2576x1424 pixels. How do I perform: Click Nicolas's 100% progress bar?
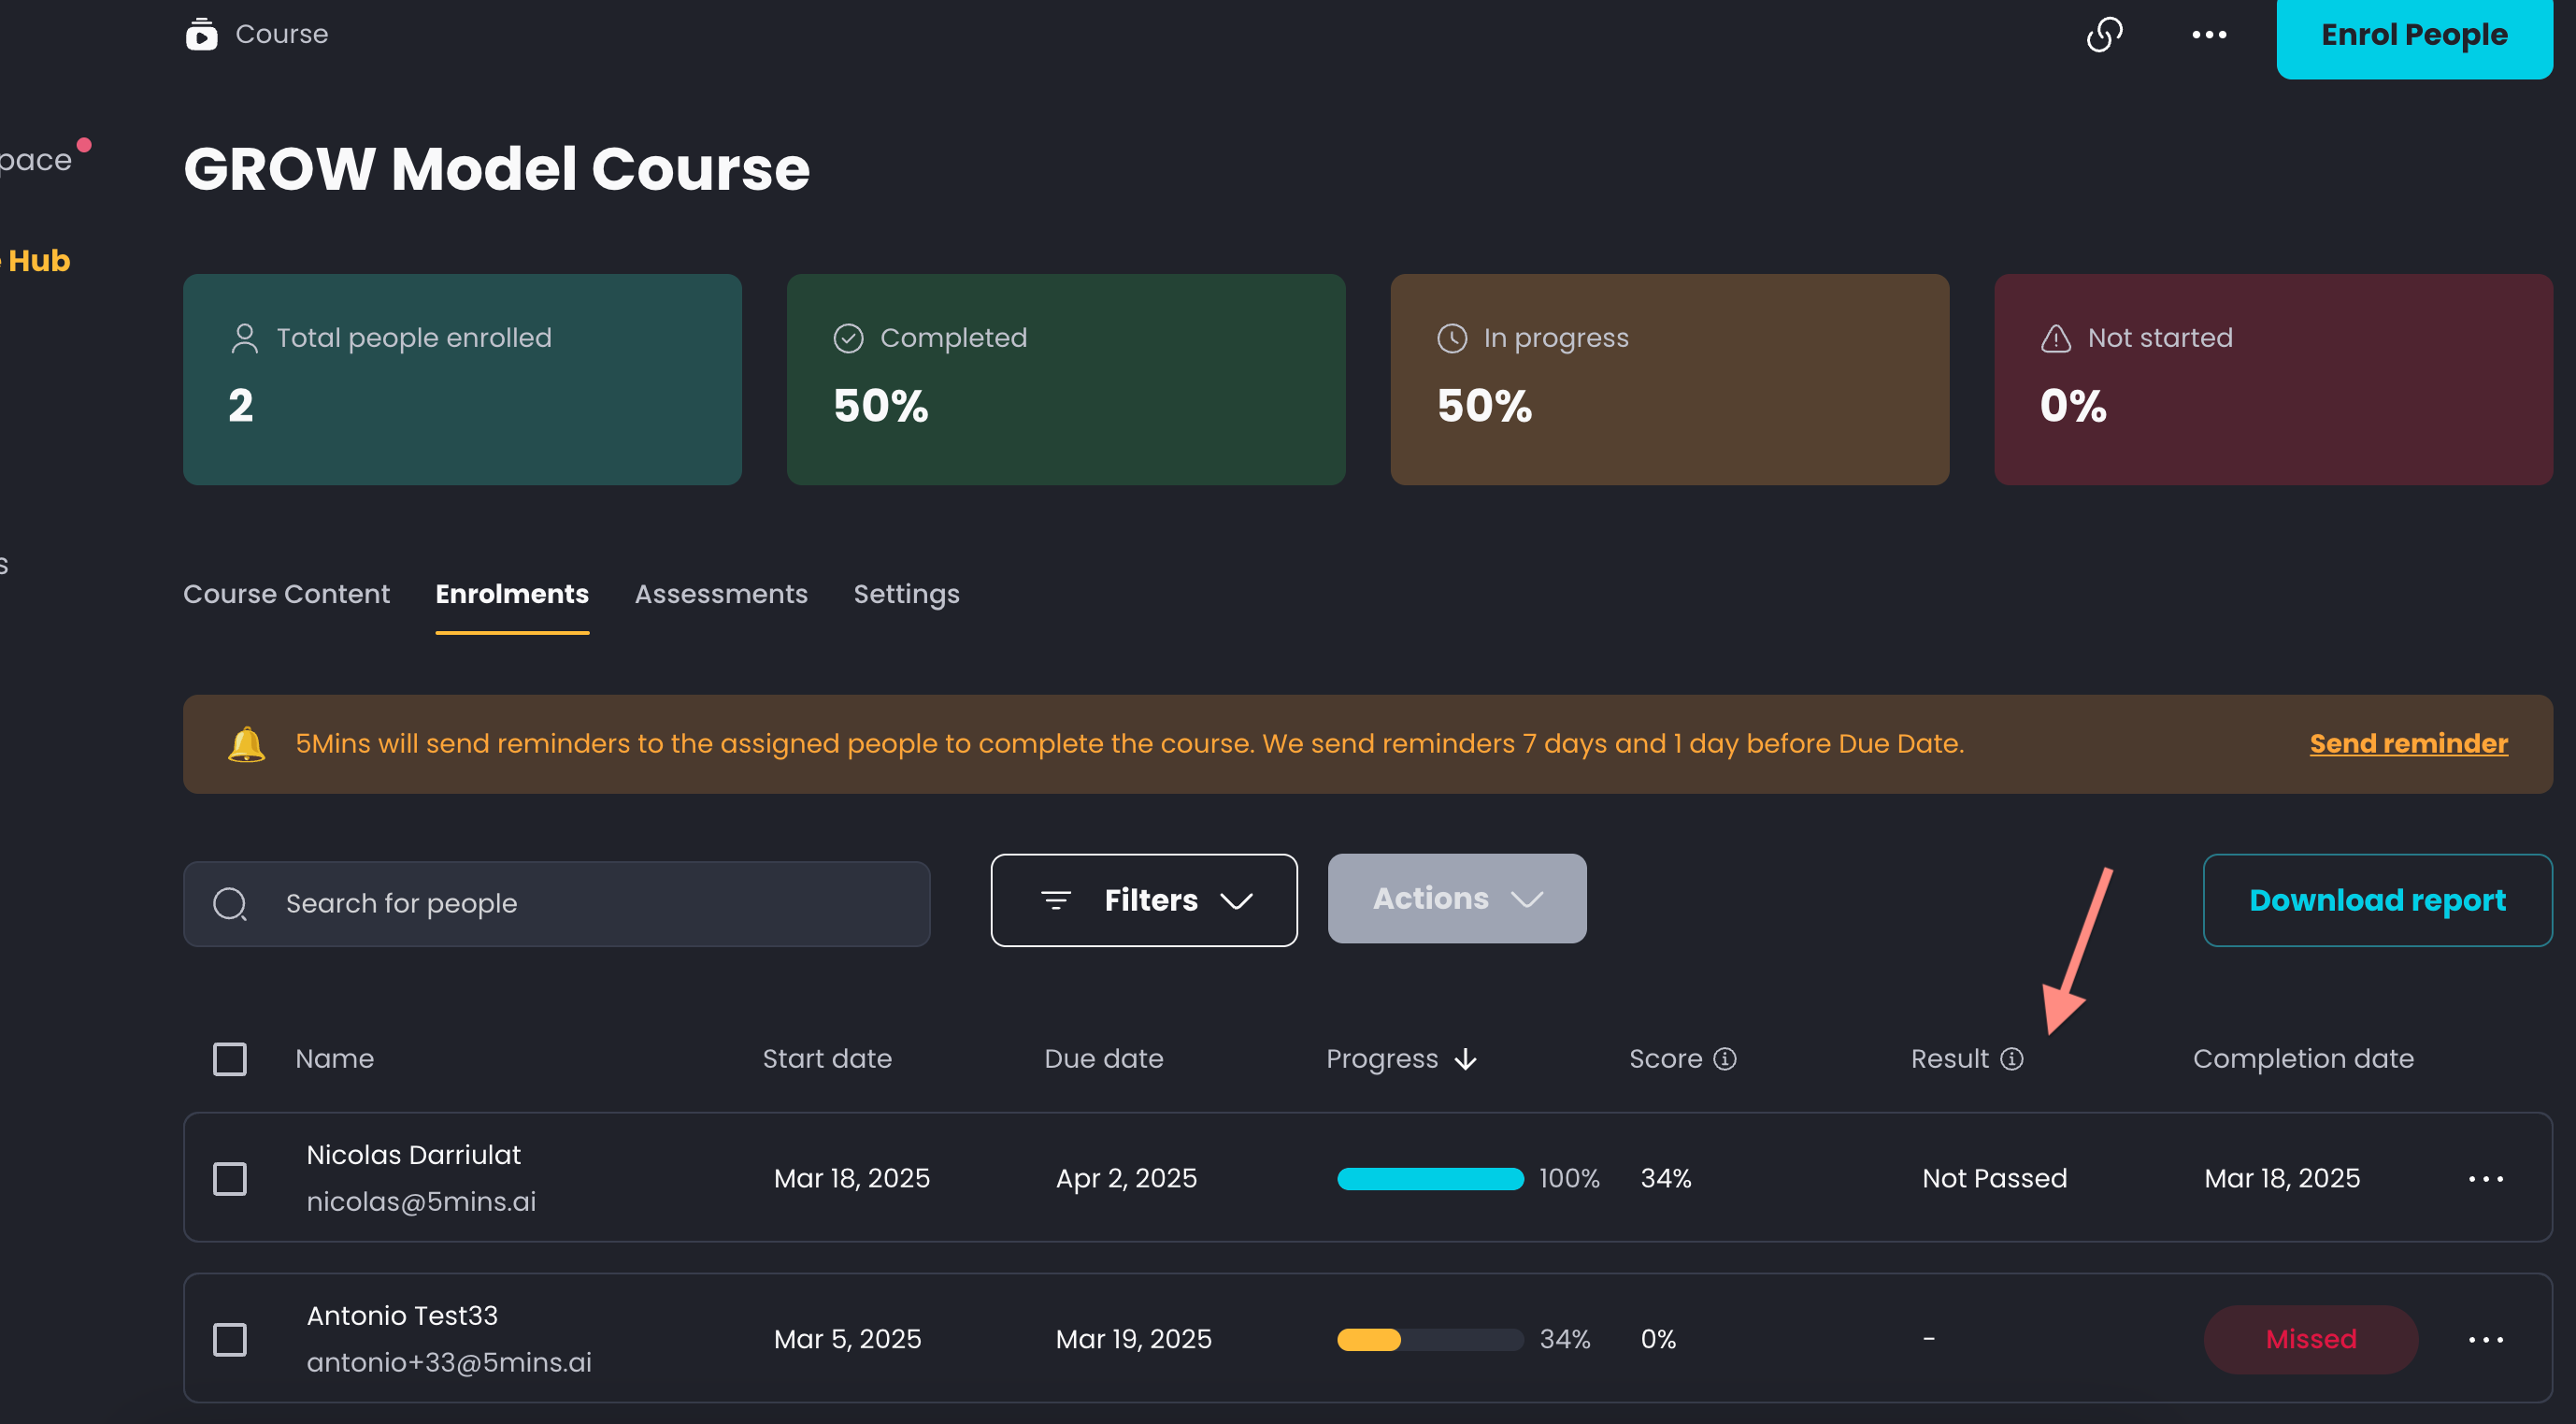[1430, 1179]
